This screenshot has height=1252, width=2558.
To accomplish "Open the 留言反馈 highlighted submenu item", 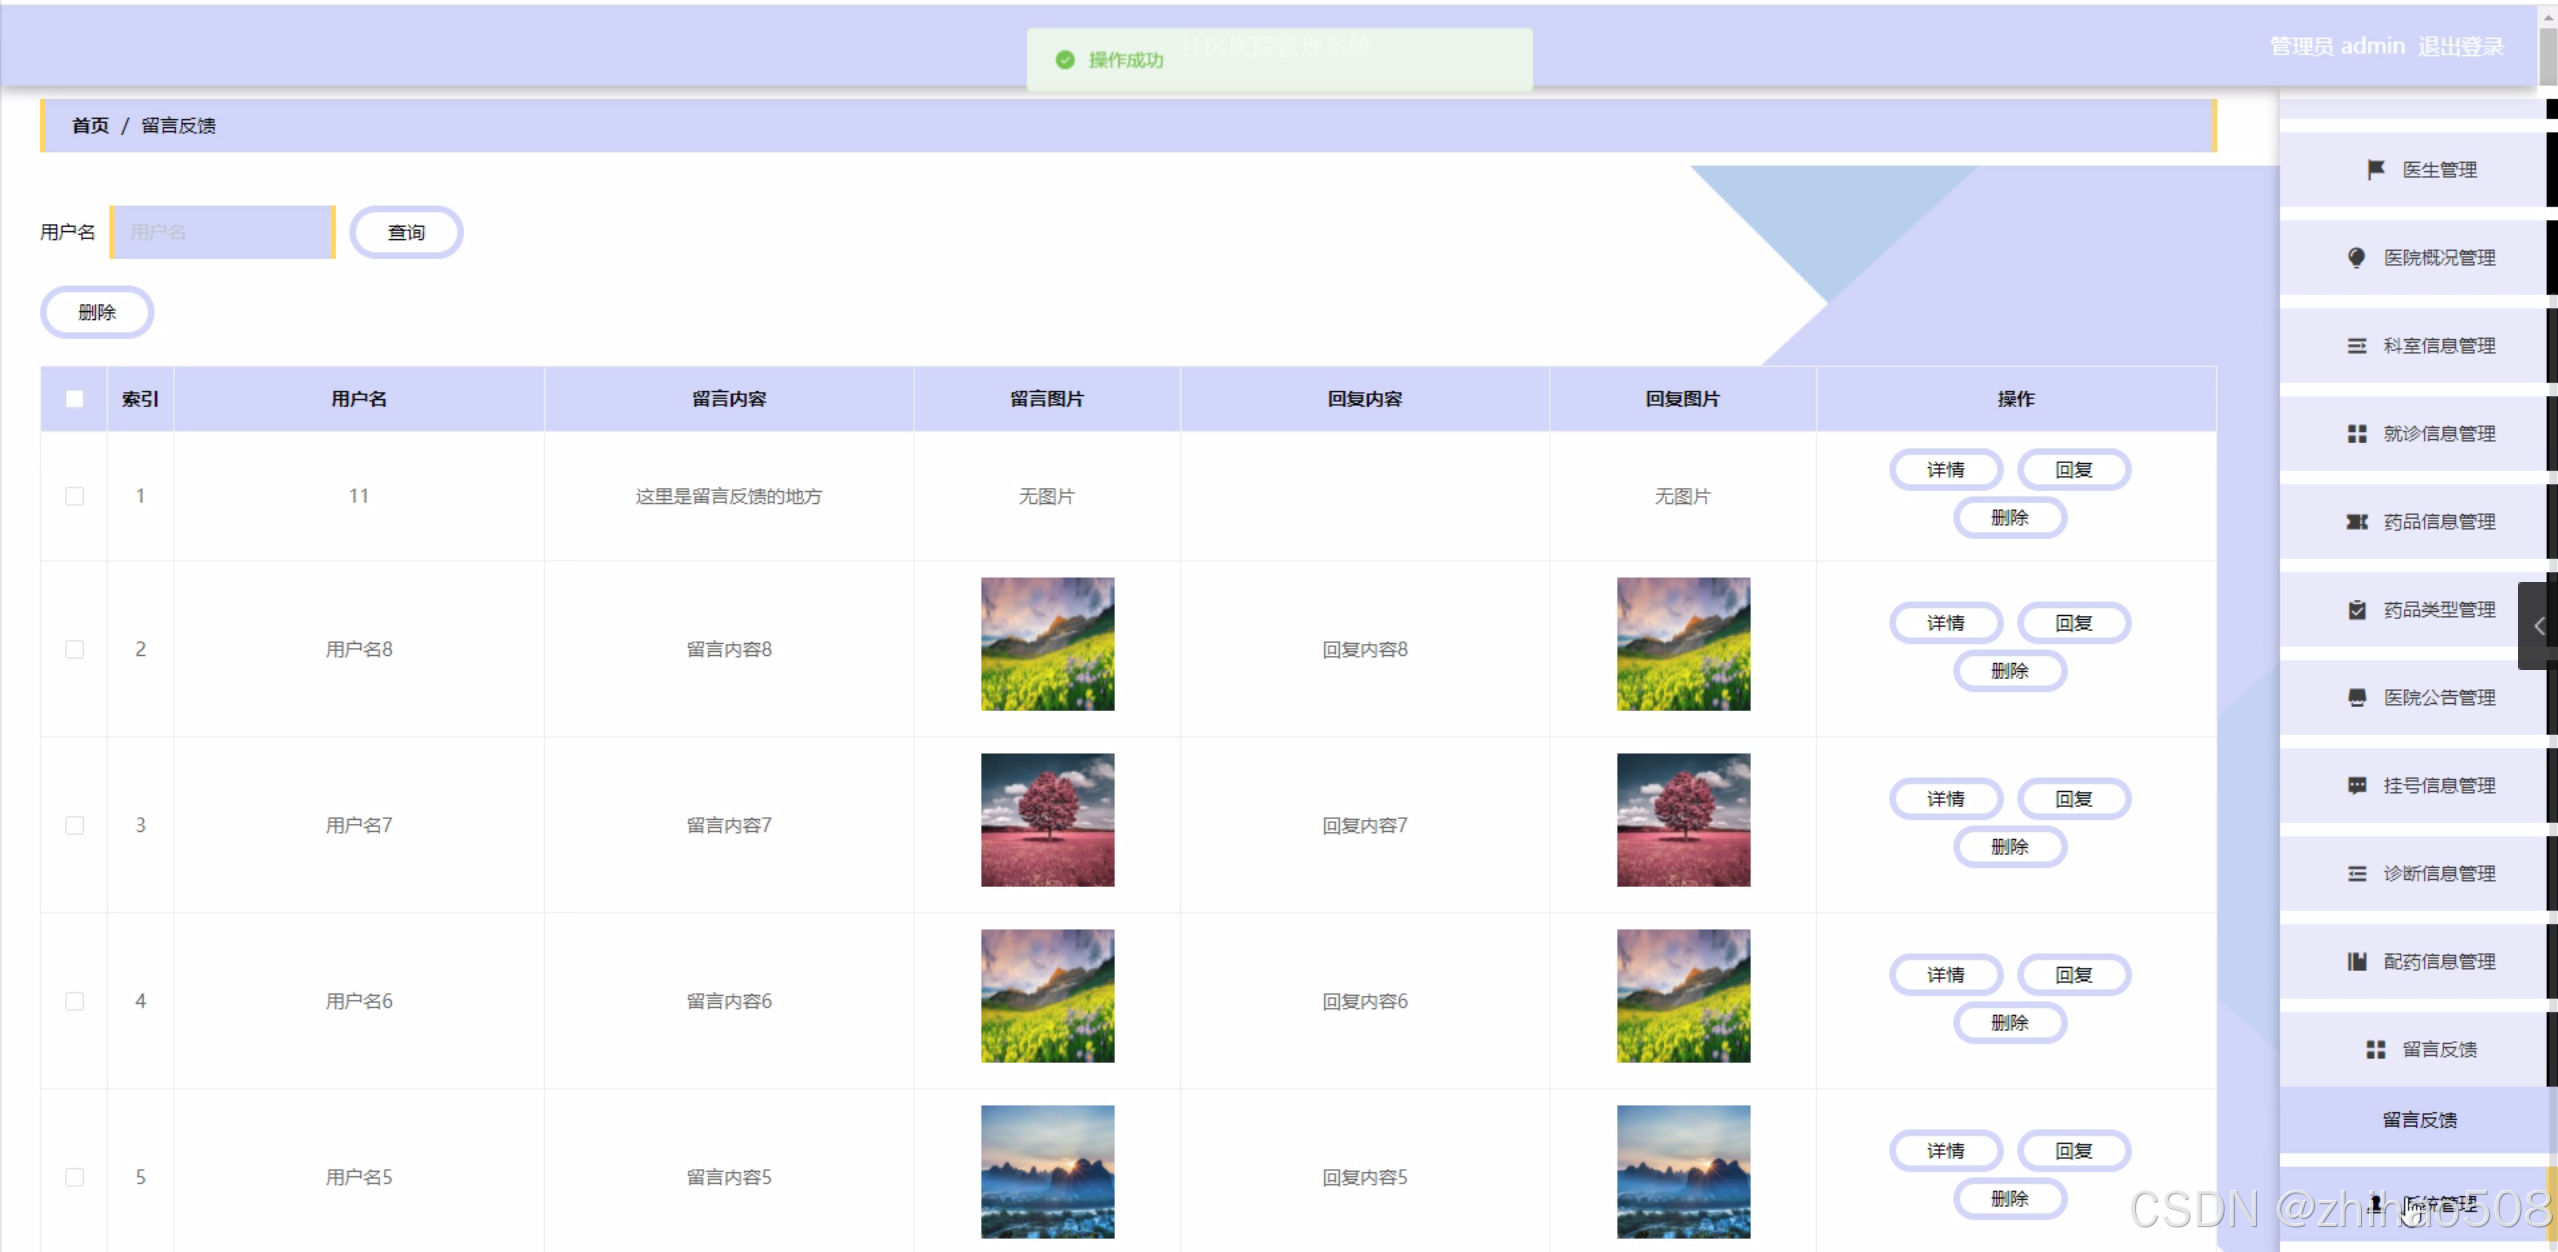I will click(x=2418, y=1120).
